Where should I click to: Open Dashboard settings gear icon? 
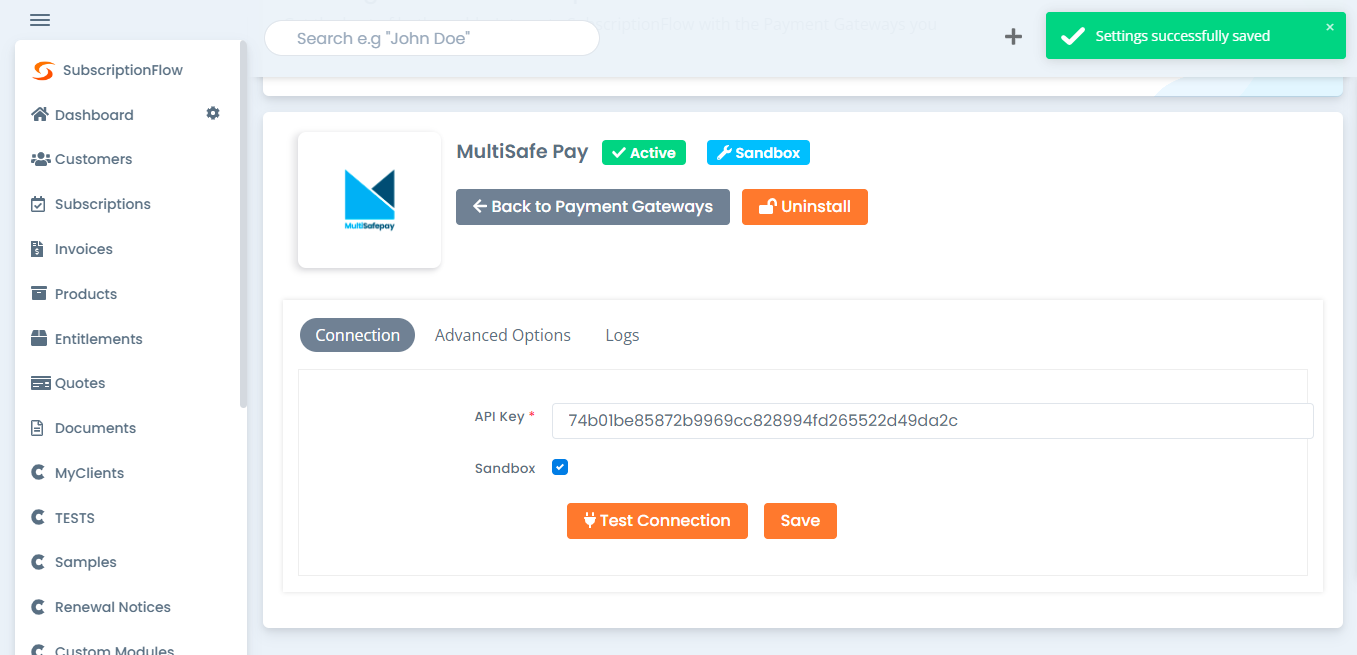[x=213, y=114]
